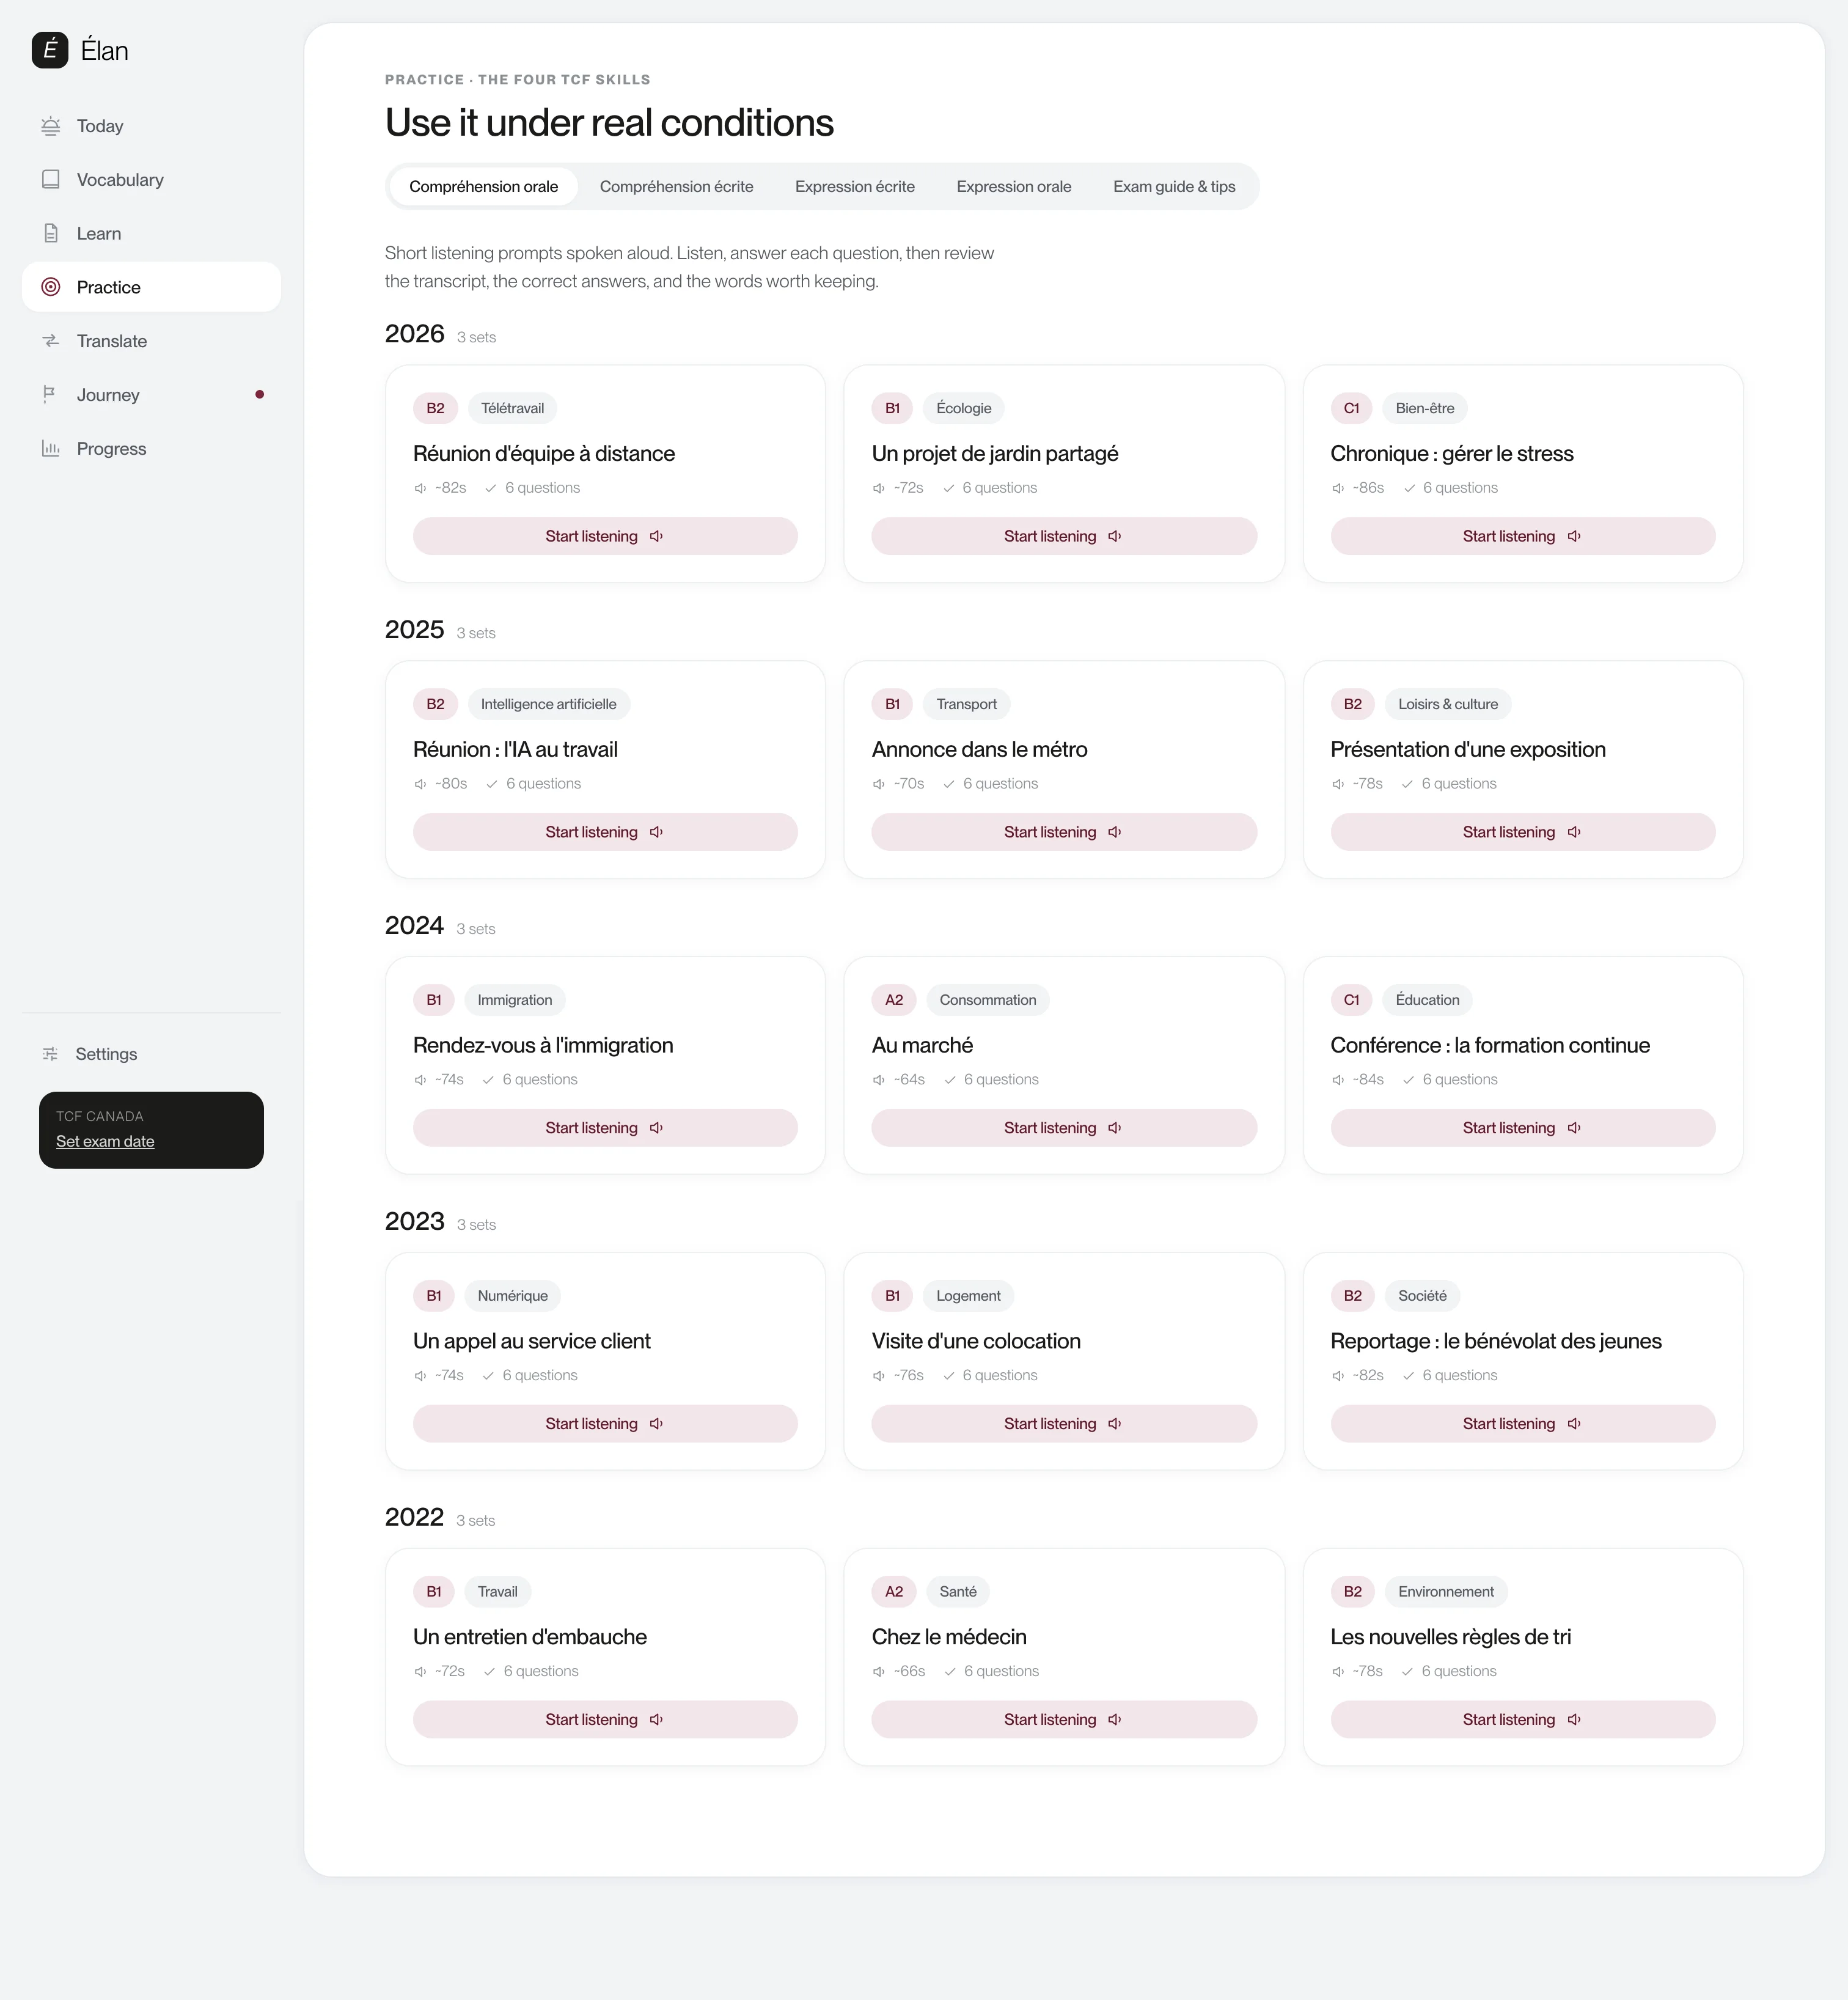Viewport: 1848px width, 2000px height.
Task: Start listening to Un entretien d'embauche
Action: click(605, 1720)
